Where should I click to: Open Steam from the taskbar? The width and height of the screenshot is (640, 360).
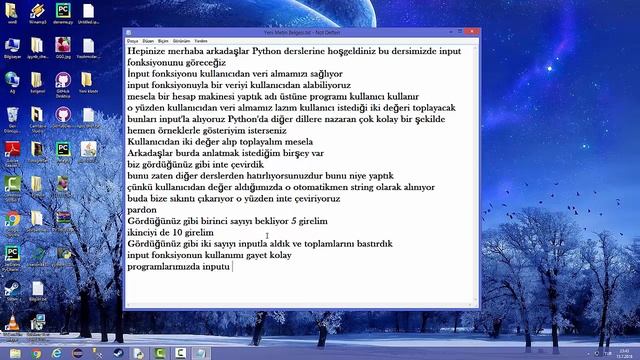click(x=118, y=353)
